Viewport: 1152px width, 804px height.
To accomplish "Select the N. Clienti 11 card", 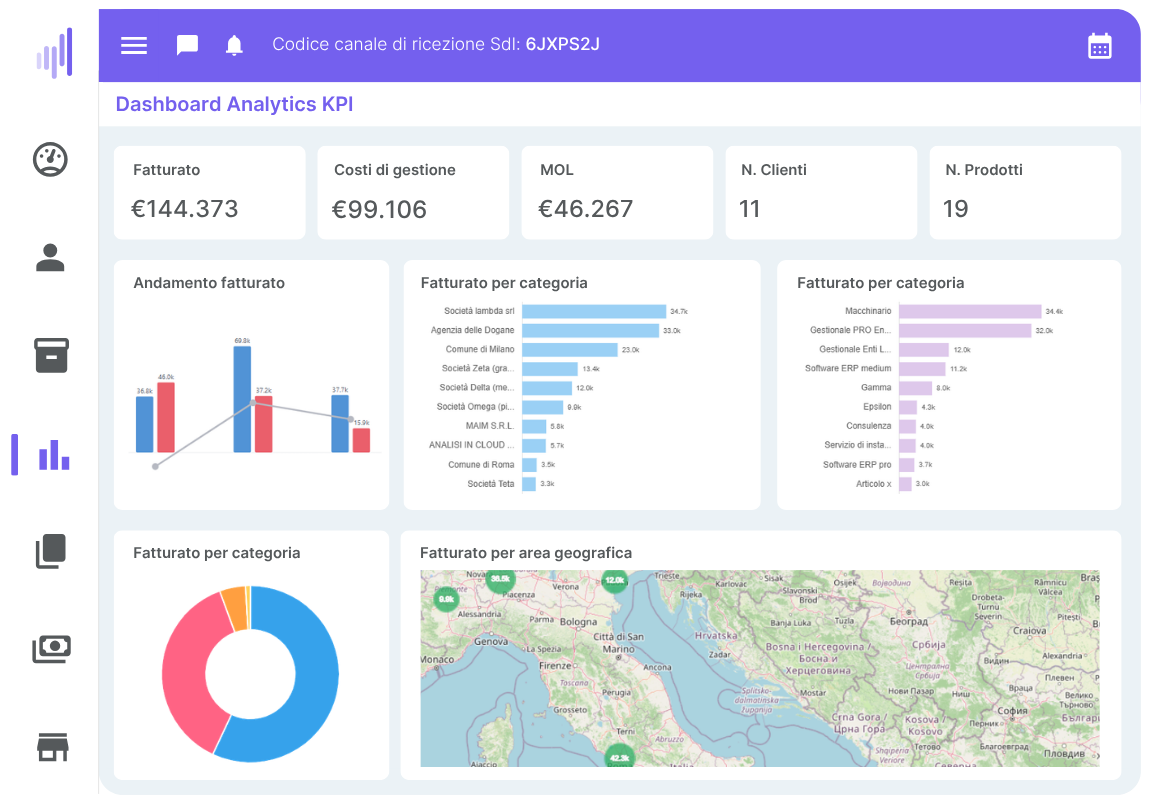I will pos(821,193).
